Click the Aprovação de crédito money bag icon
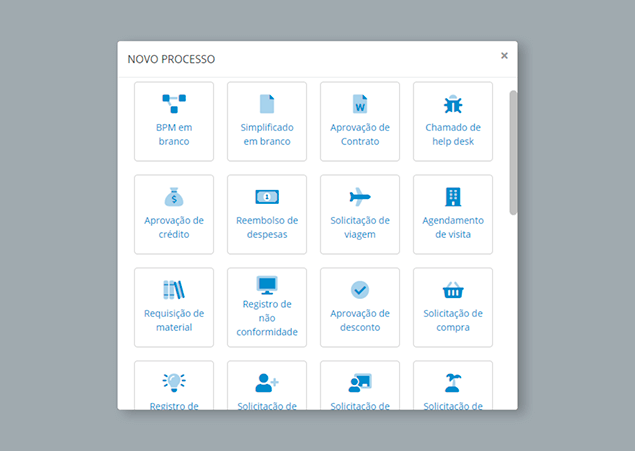 (x=174, y=196)
